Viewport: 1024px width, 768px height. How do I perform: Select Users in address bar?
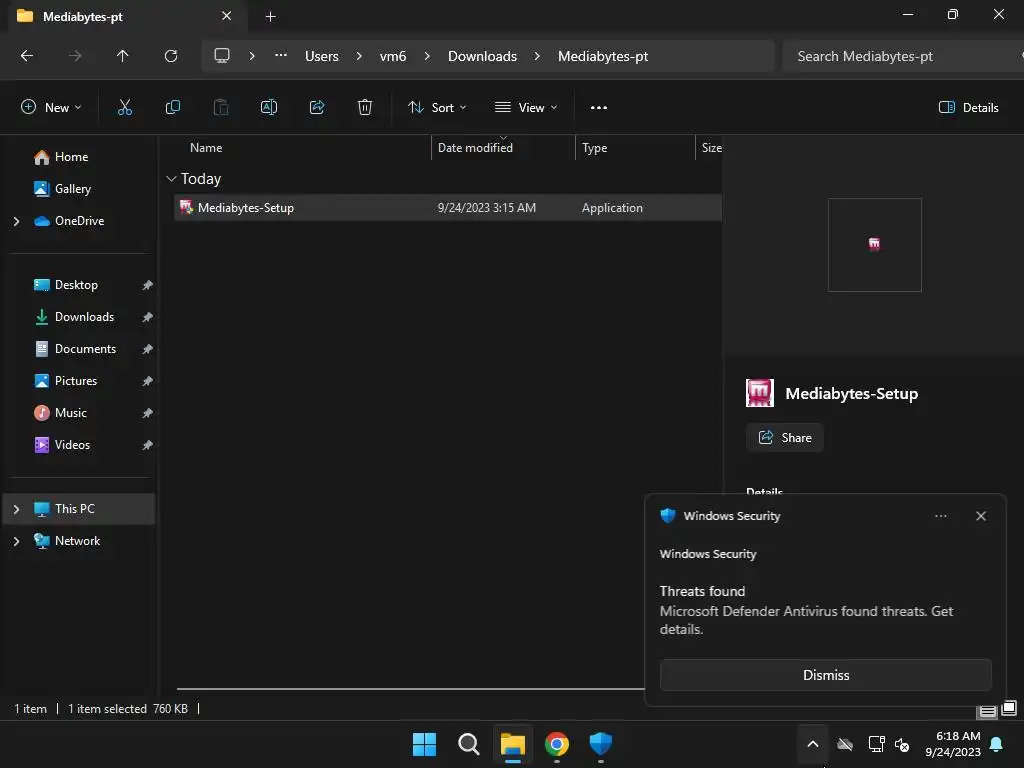(322, 56)
